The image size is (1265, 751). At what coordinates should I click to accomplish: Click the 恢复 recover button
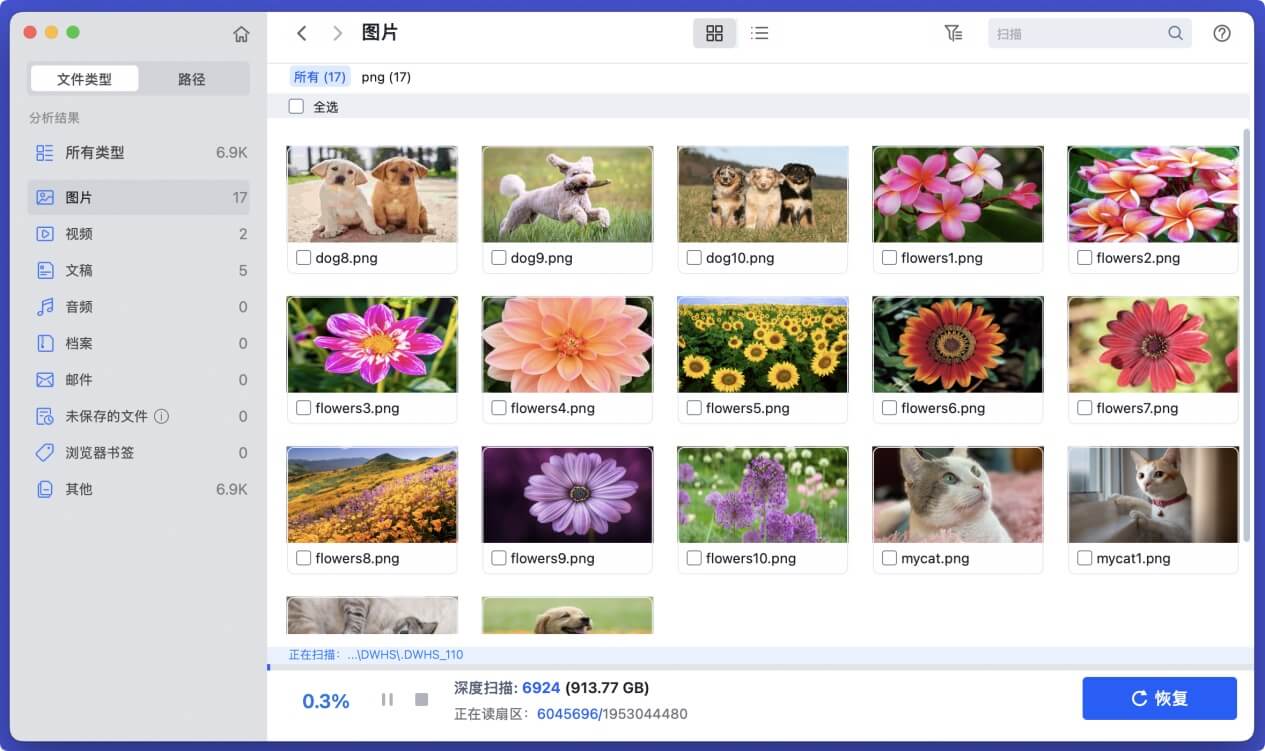(x=1159, y=698)
